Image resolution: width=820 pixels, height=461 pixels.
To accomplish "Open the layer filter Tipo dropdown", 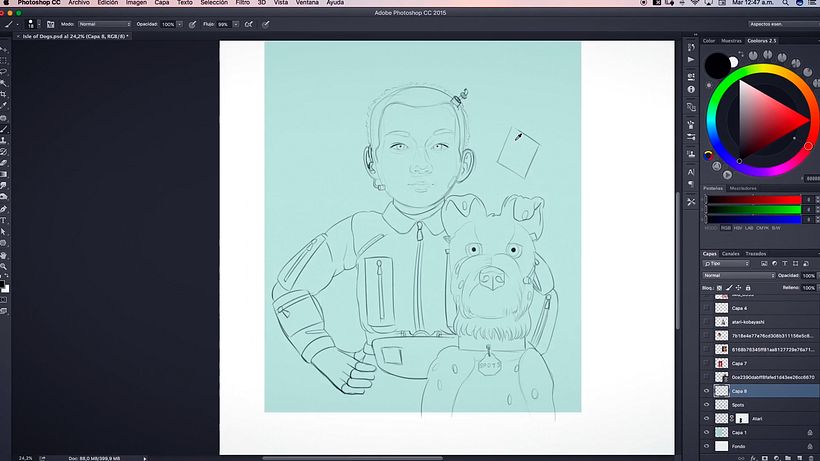I will tap(726, 263).
